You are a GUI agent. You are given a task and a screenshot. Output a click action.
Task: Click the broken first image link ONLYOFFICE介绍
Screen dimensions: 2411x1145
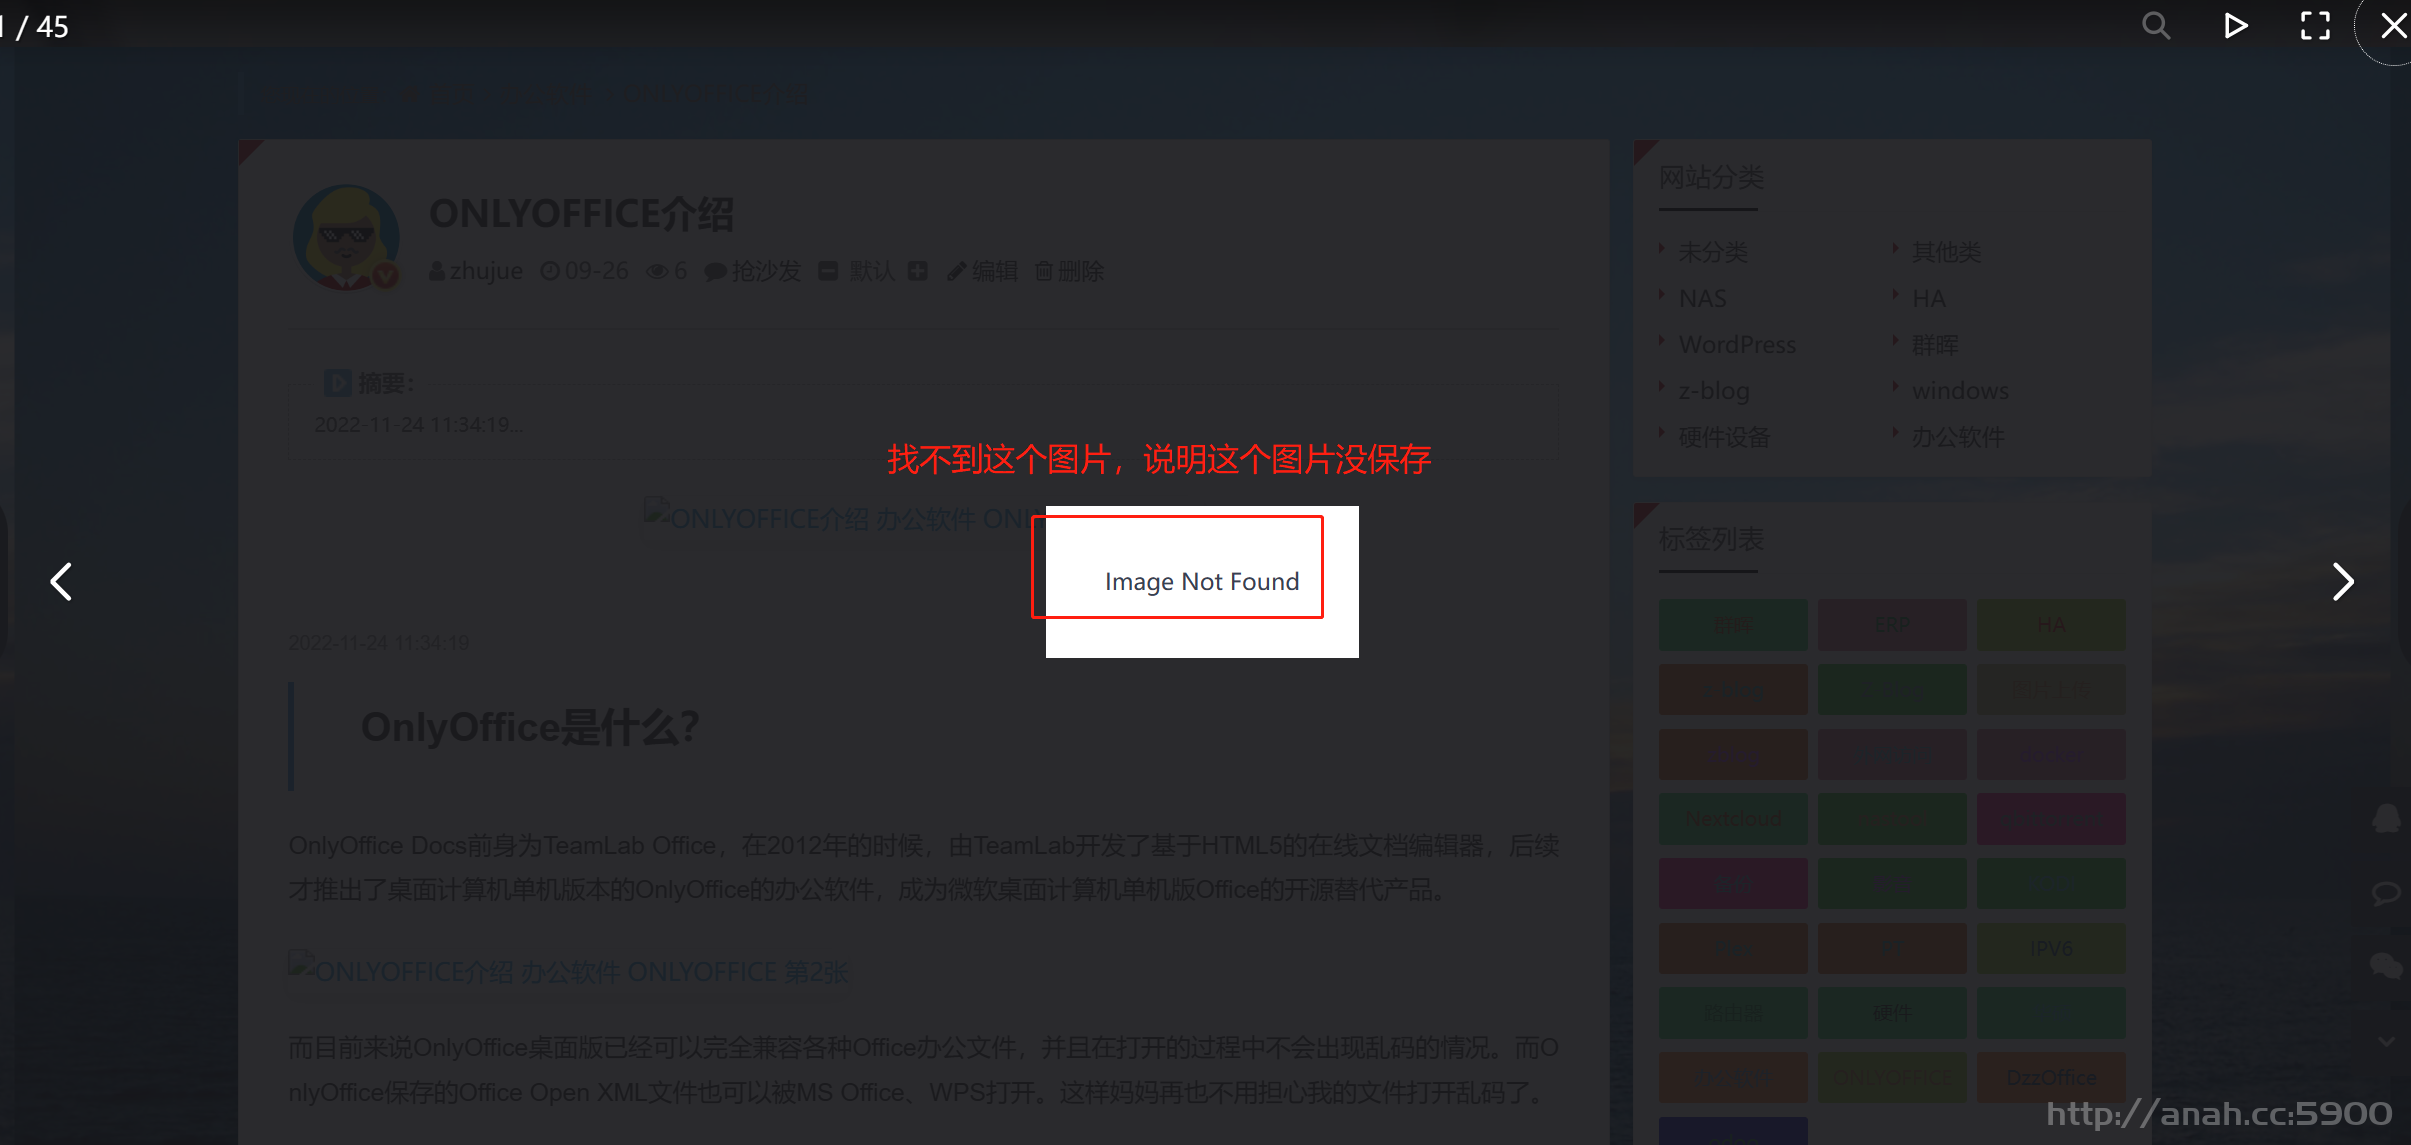844,518
